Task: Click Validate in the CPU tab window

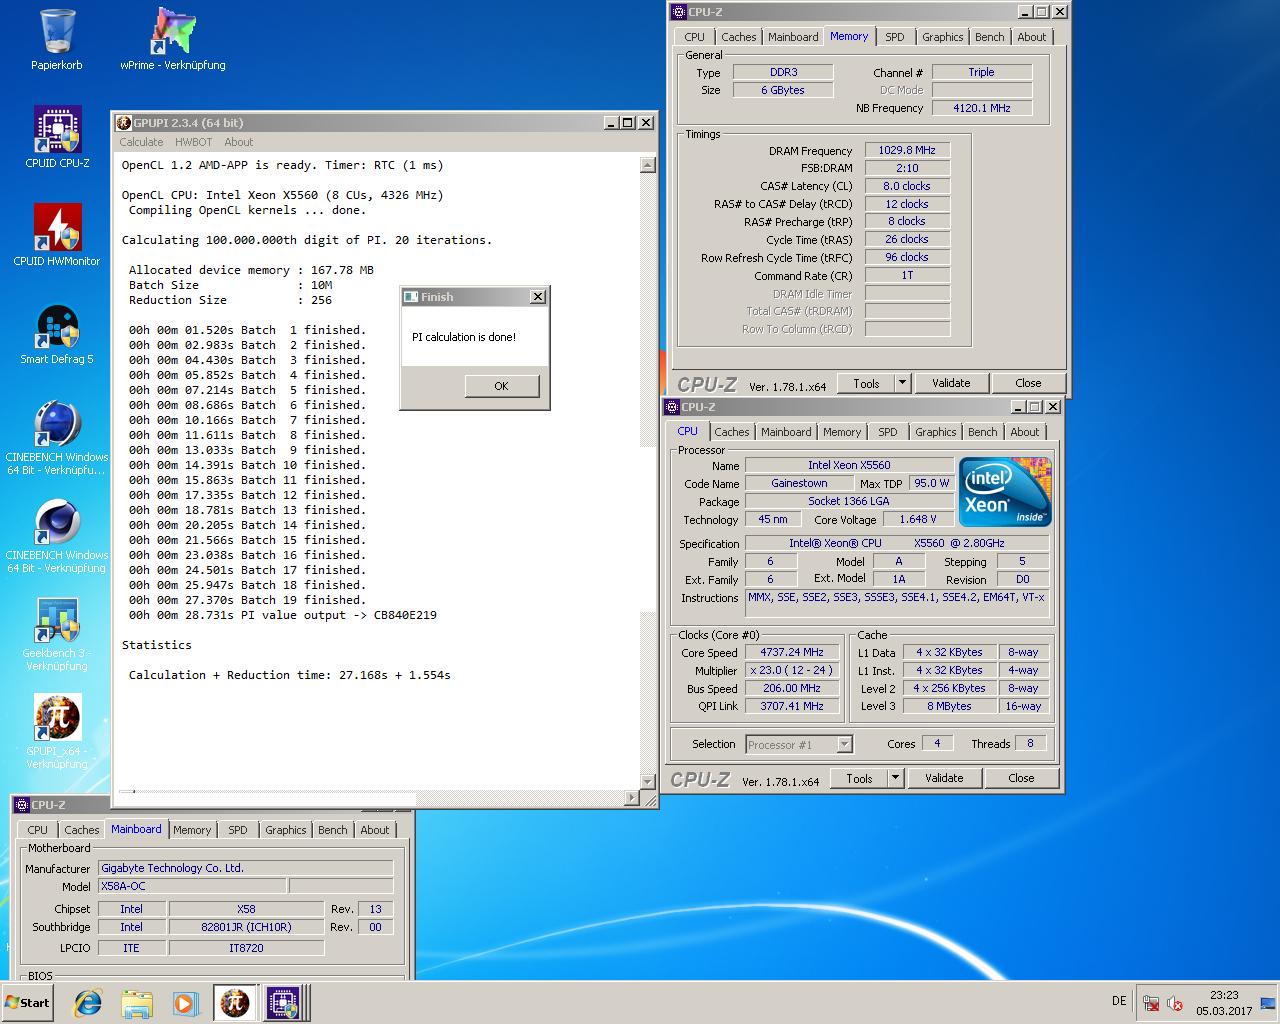Action: [x=944, y=778]
